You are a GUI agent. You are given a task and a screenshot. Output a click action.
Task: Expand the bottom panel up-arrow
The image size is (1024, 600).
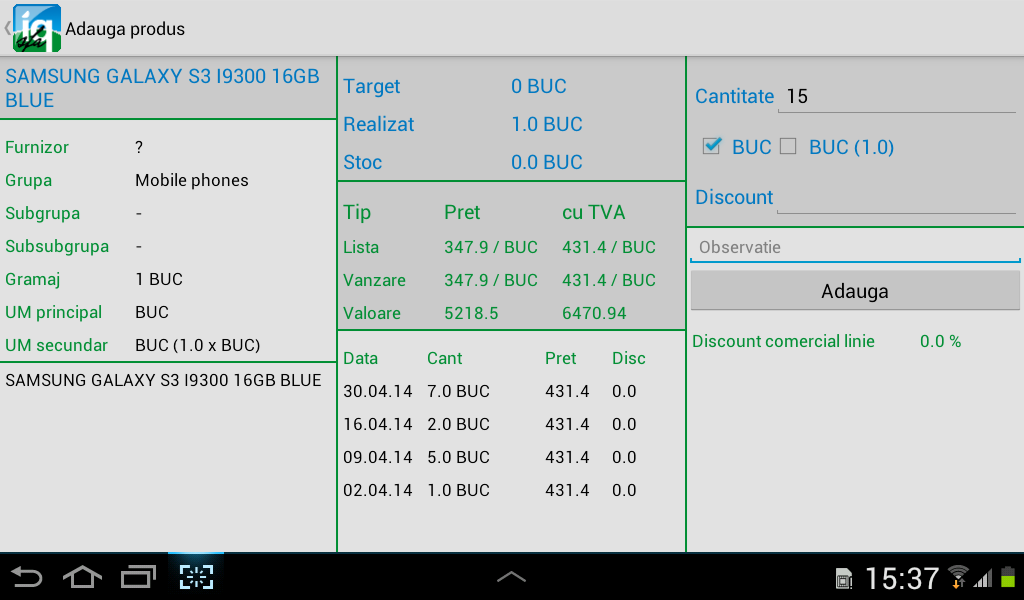coord(511,576)
